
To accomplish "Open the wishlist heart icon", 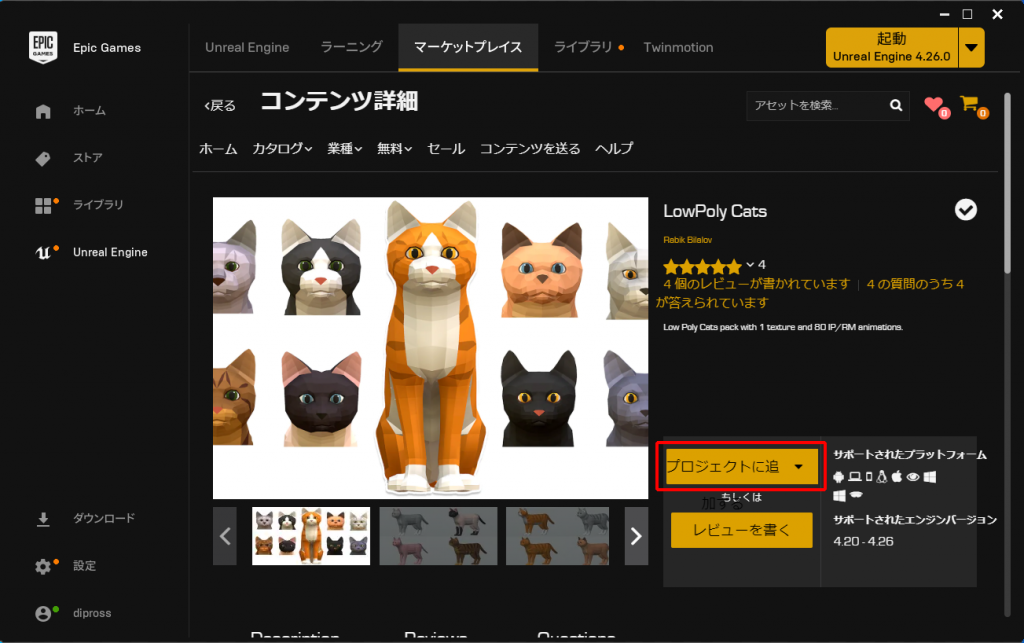I will (934, 104).
